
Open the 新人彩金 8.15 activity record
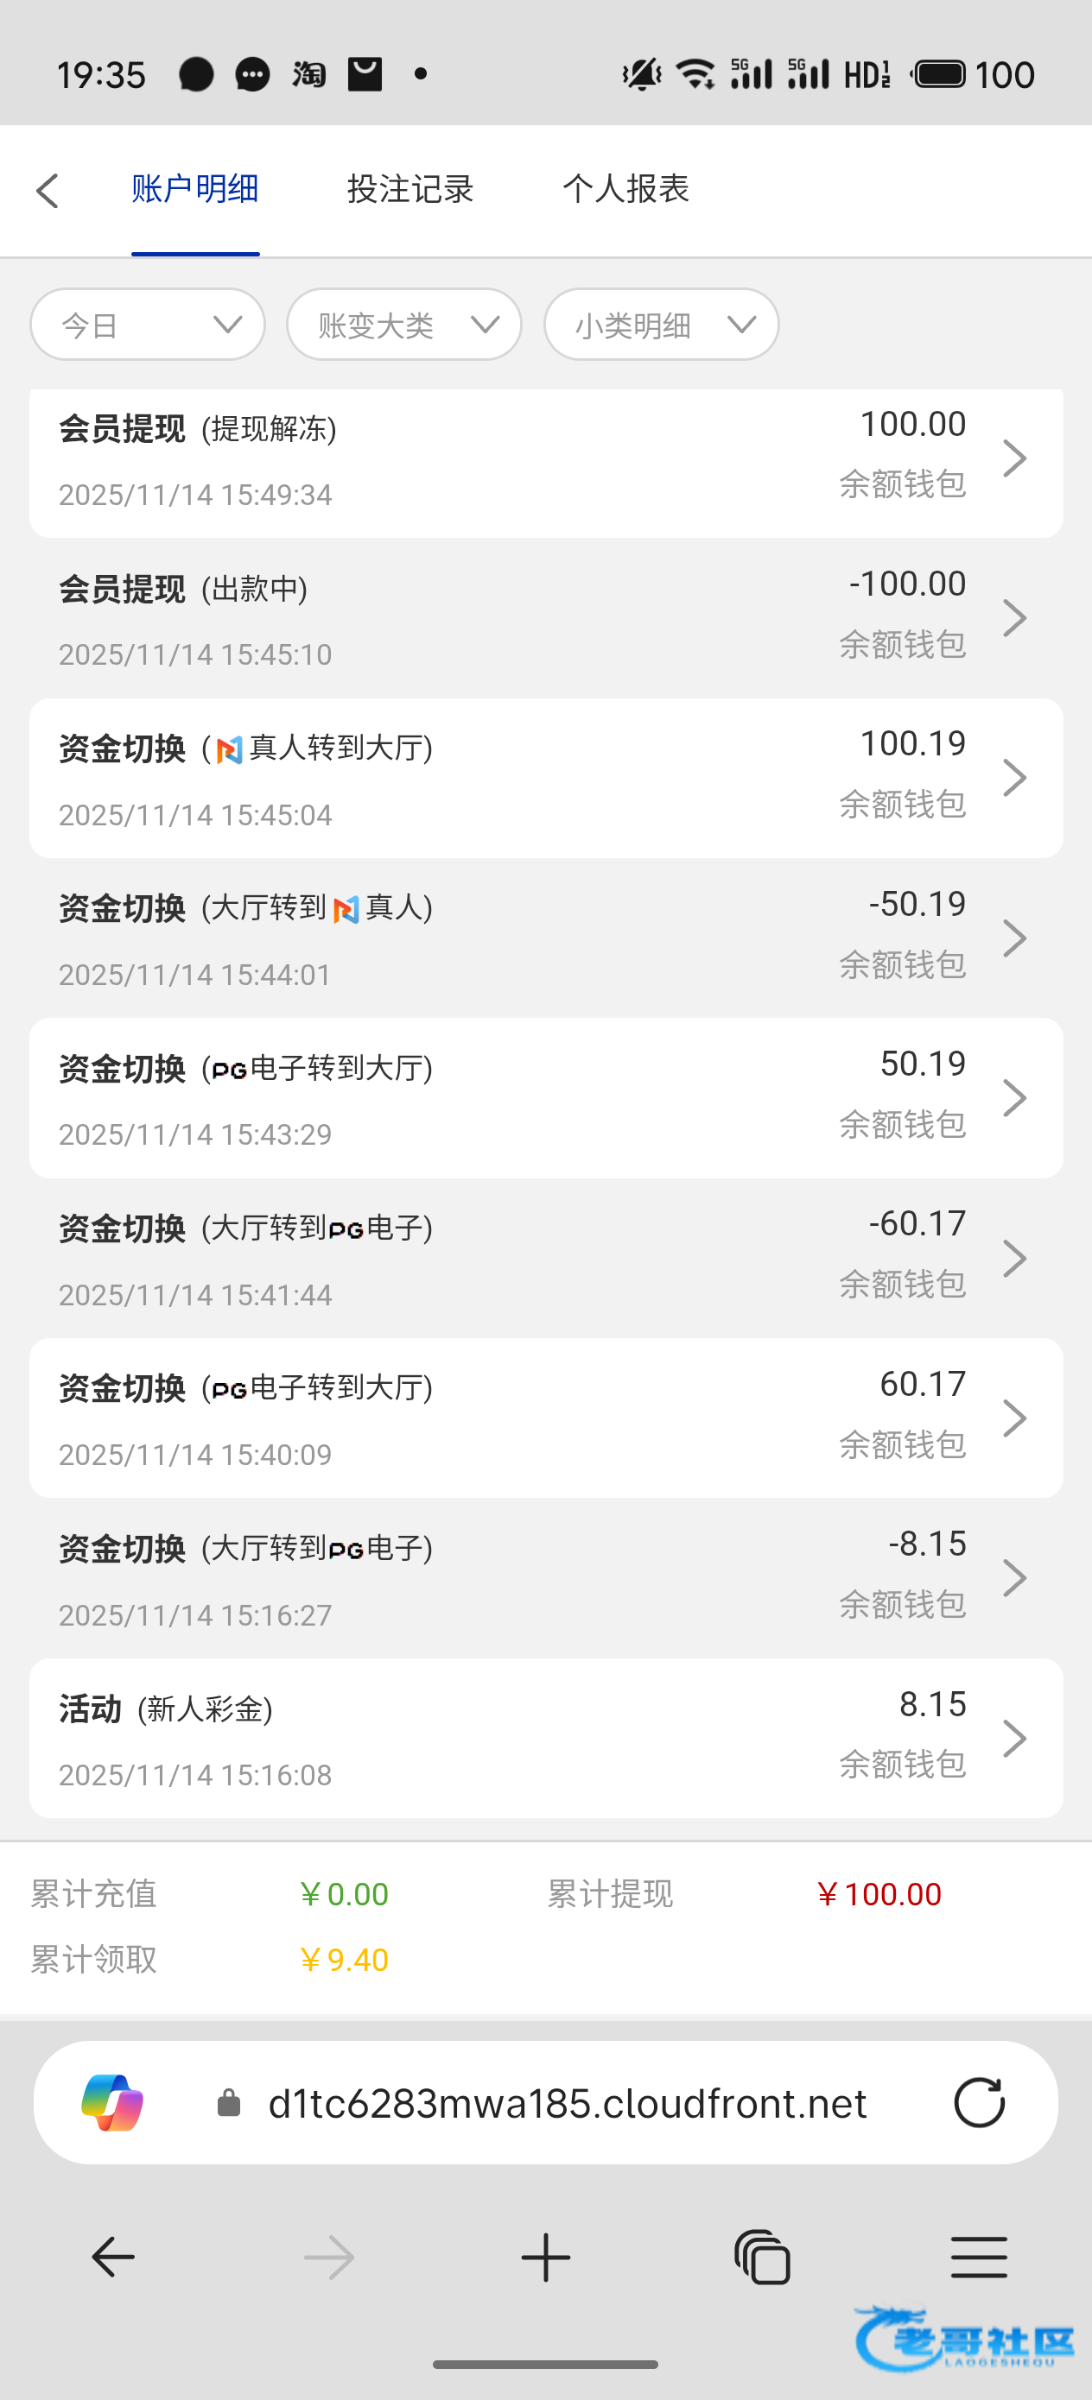coord(545,1738)
